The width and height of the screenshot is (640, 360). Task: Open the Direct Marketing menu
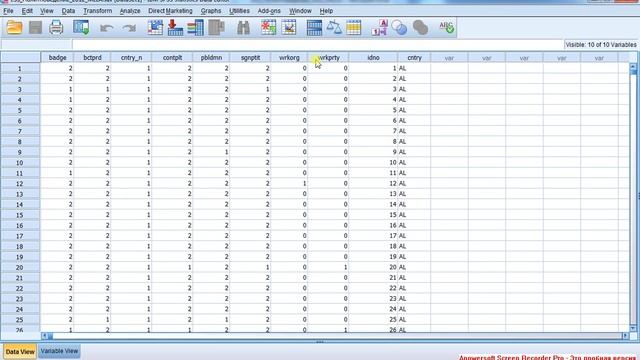pos(170,11)
